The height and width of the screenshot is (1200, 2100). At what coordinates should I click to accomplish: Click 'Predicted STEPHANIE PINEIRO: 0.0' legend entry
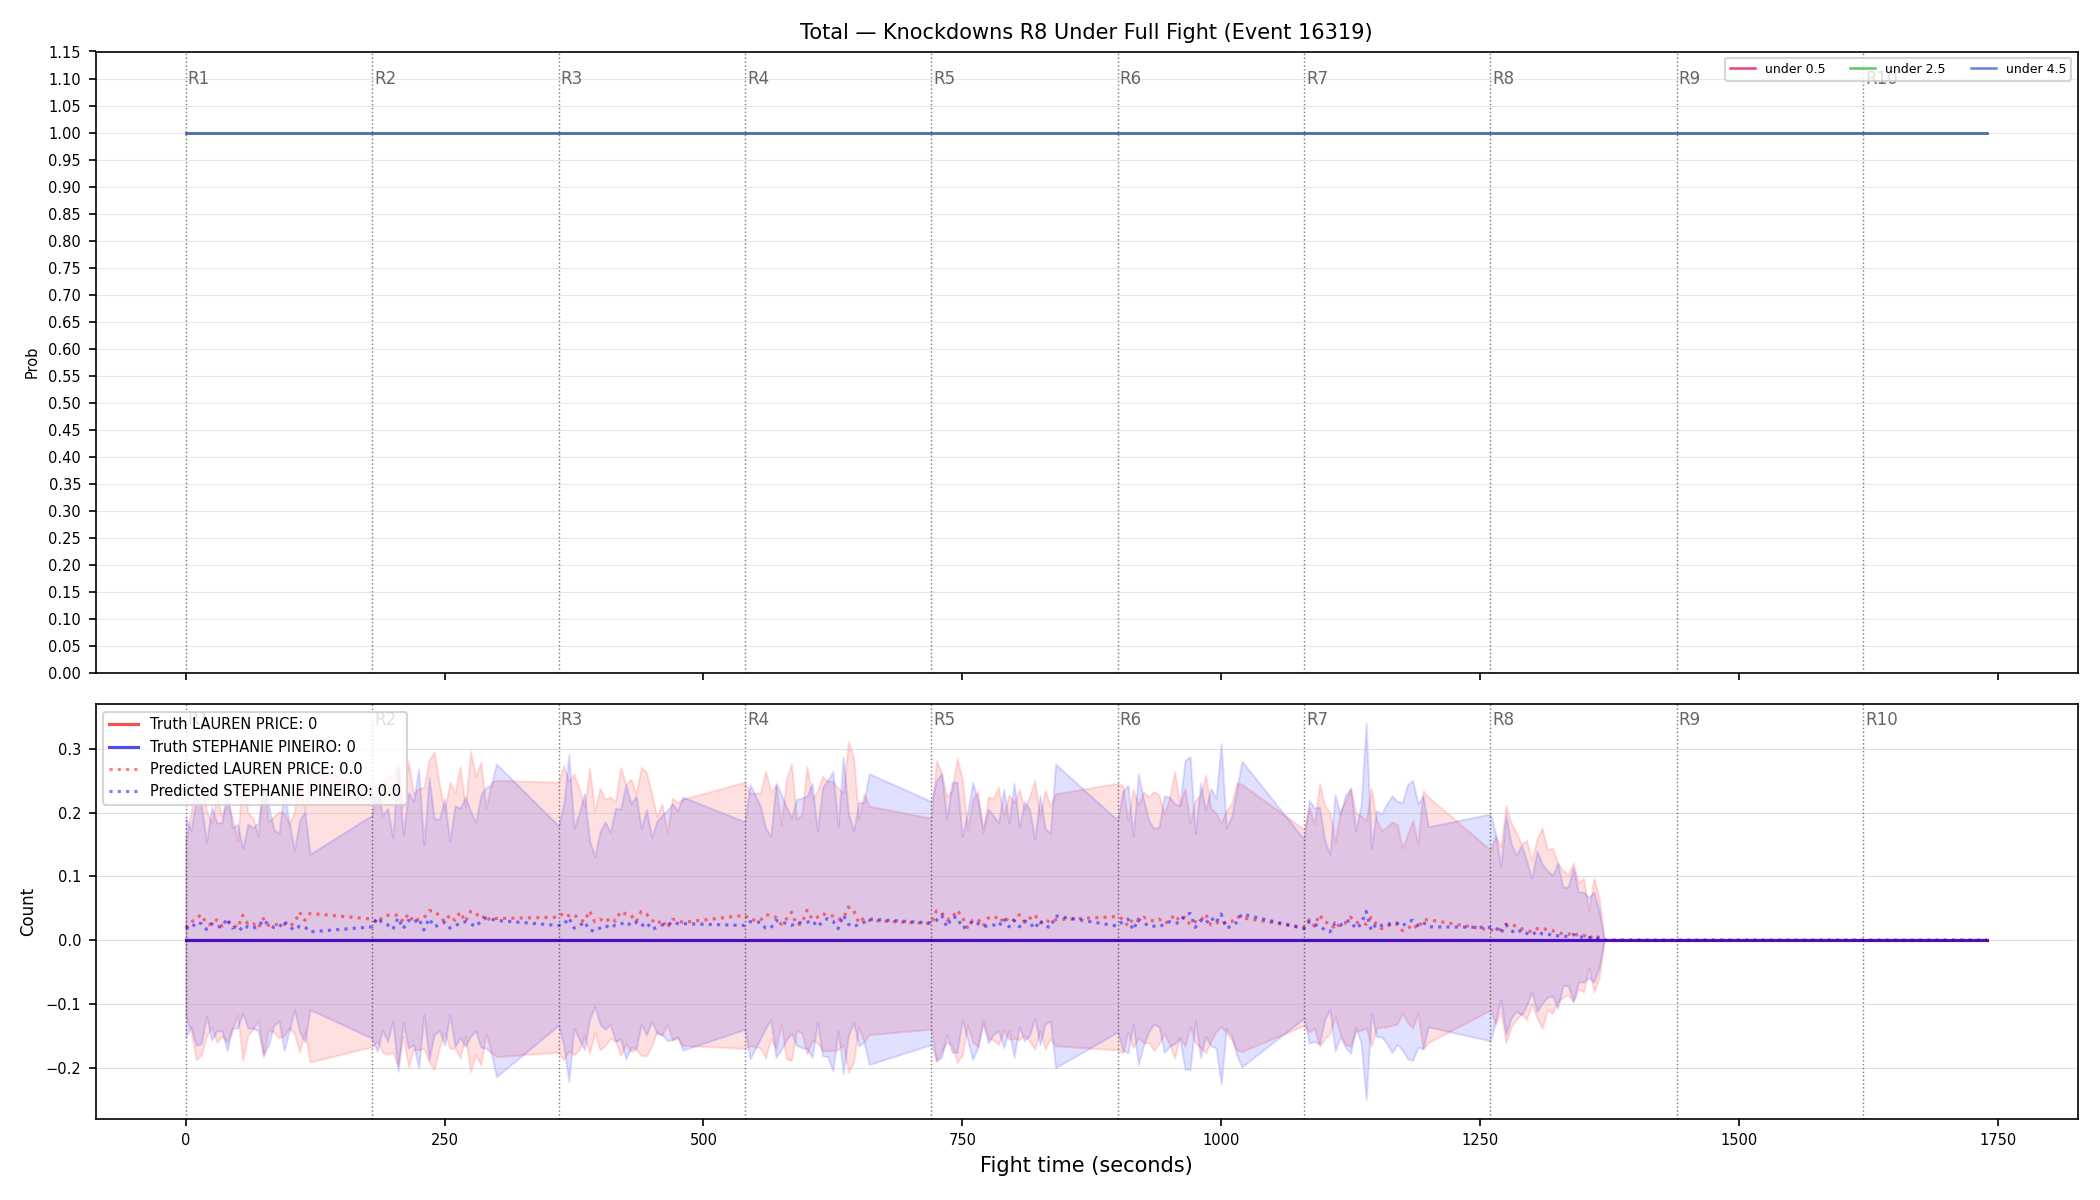click(x=254, y=791)
